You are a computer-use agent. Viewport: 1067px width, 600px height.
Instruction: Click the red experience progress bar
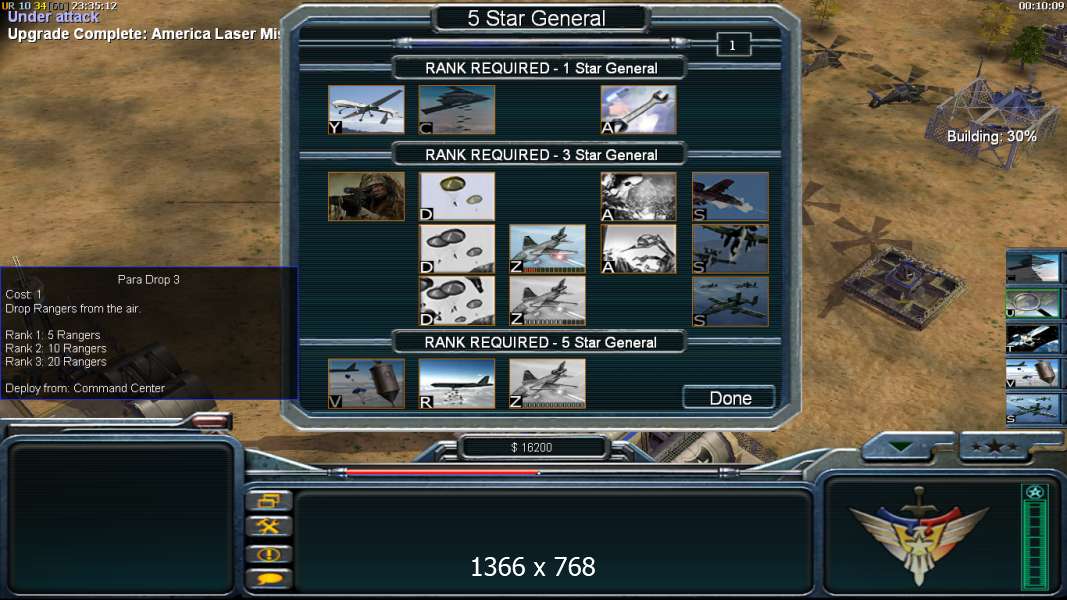(443, 471)
